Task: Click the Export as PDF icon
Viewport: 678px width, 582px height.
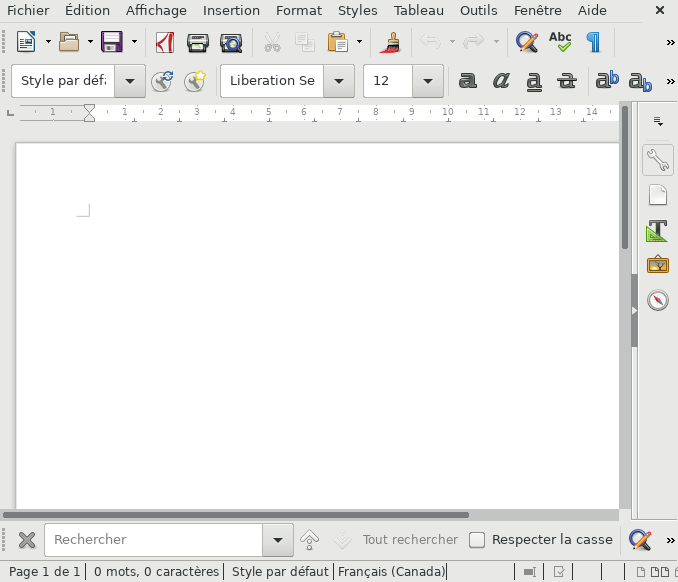Action: tap(165, 42)
